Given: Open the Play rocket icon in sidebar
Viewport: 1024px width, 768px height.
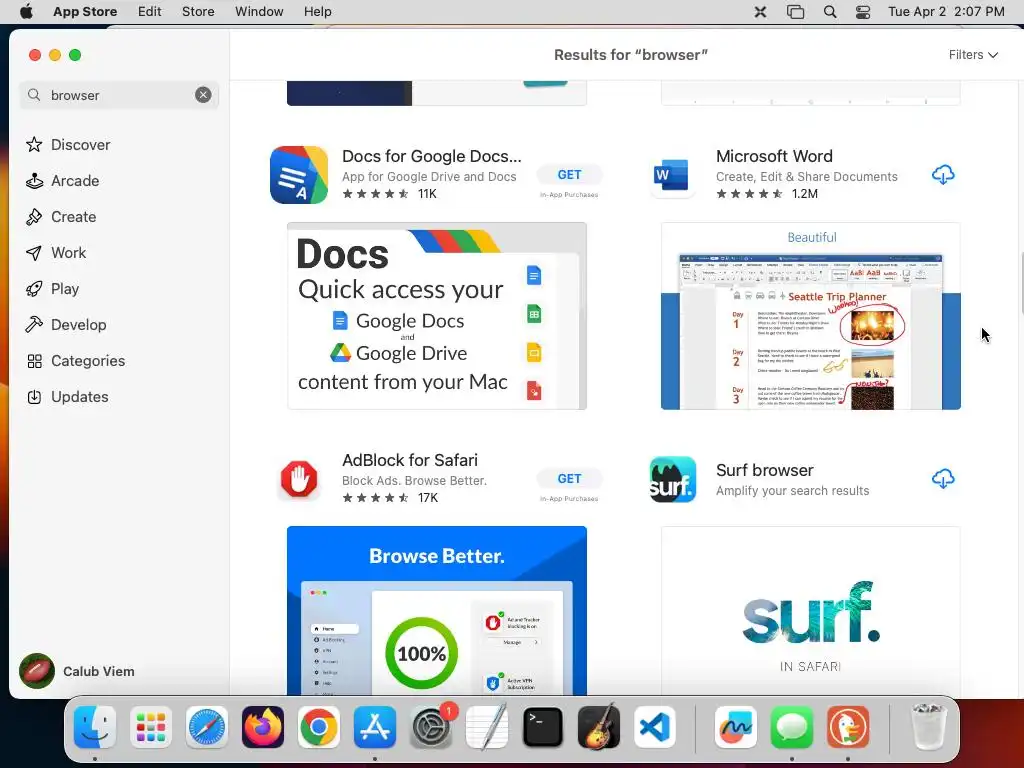Looking at the screenshot, I should click(x=34, y=289).
